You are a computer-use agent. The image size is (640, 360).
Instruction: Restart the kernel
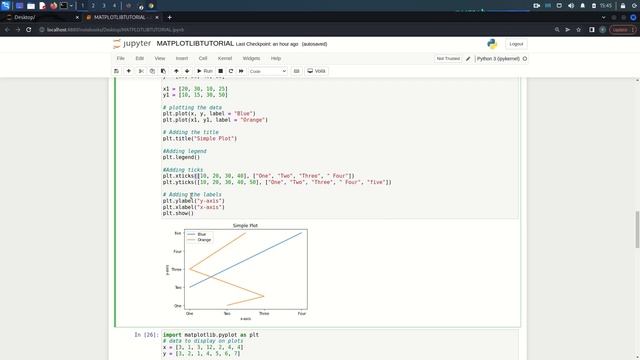point(231,71)
